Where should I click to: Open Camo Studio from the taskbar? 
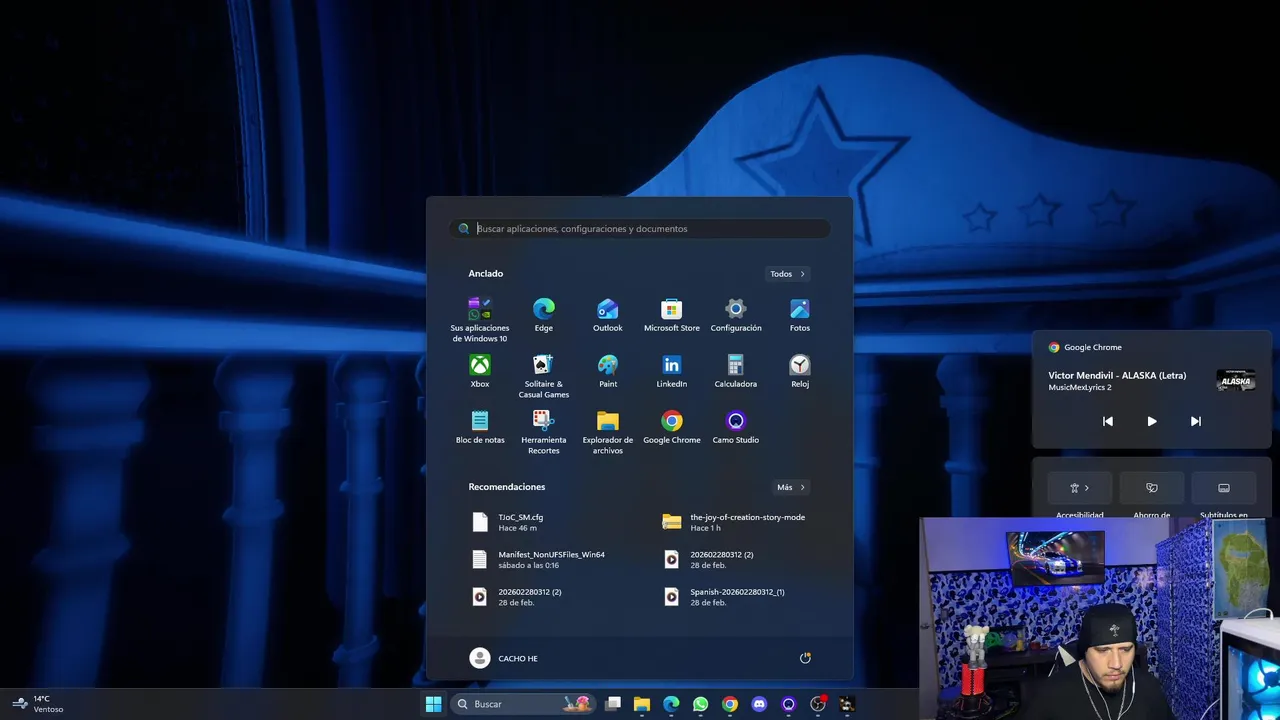788,704
